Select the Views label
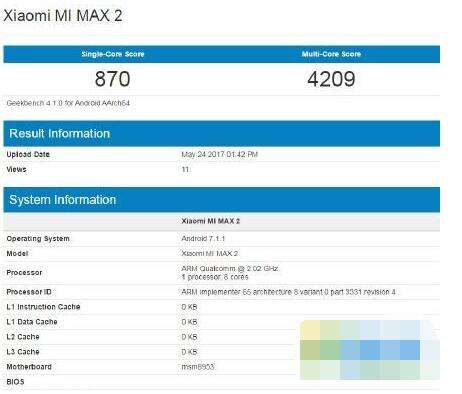This screenshot has height=394, width=462. click(x=16, y=169)
